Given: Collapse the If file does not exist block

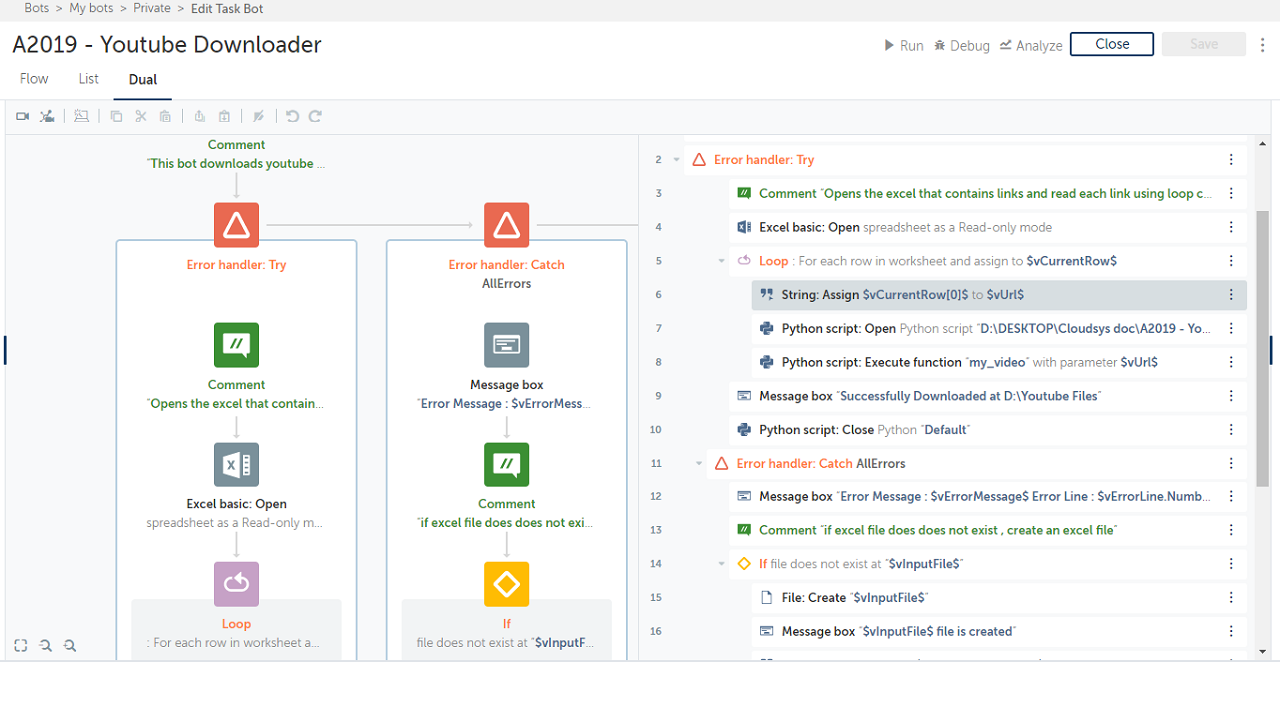Looking at the screenshot, I should click(722, 564).
